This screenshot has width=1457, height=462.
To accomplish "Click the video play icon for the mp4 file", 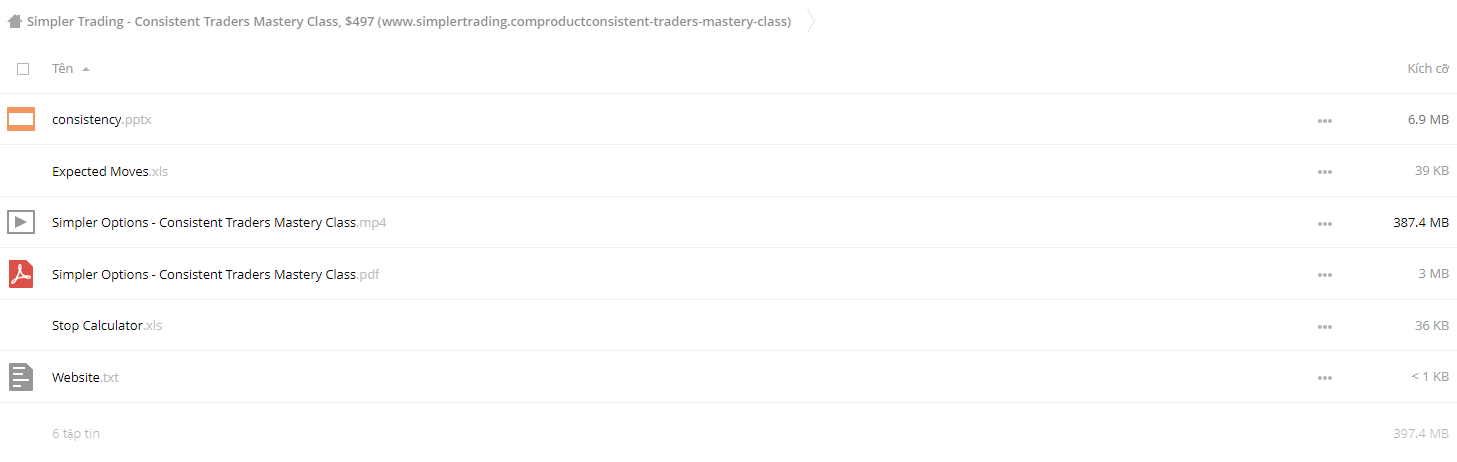I will (21, 222).
